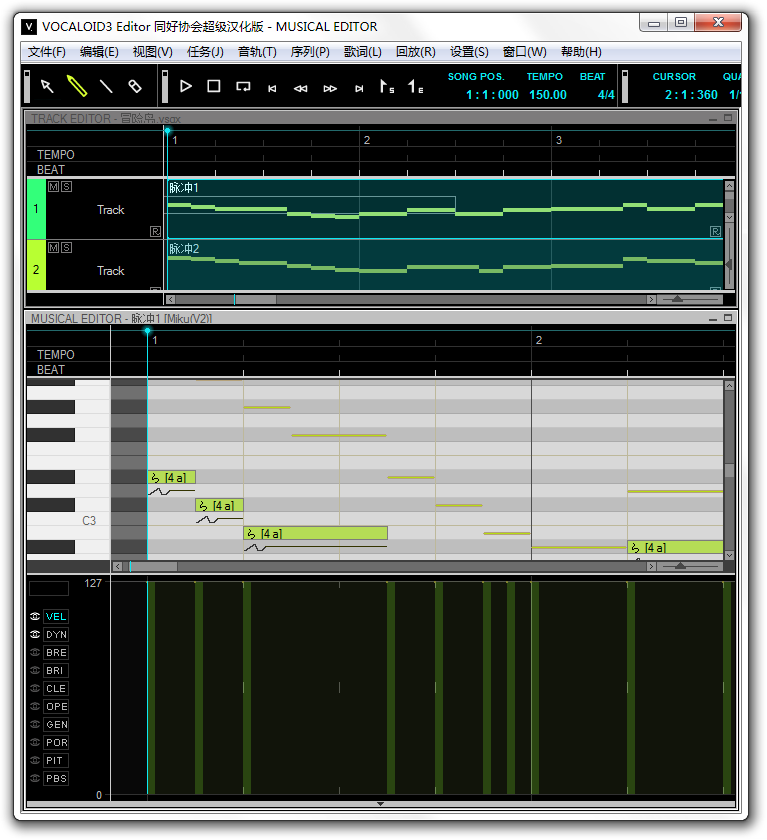The height and width of the screenshot is (840, 767).
Task: Select the DYN parameter button
Action: coord(56,635)
